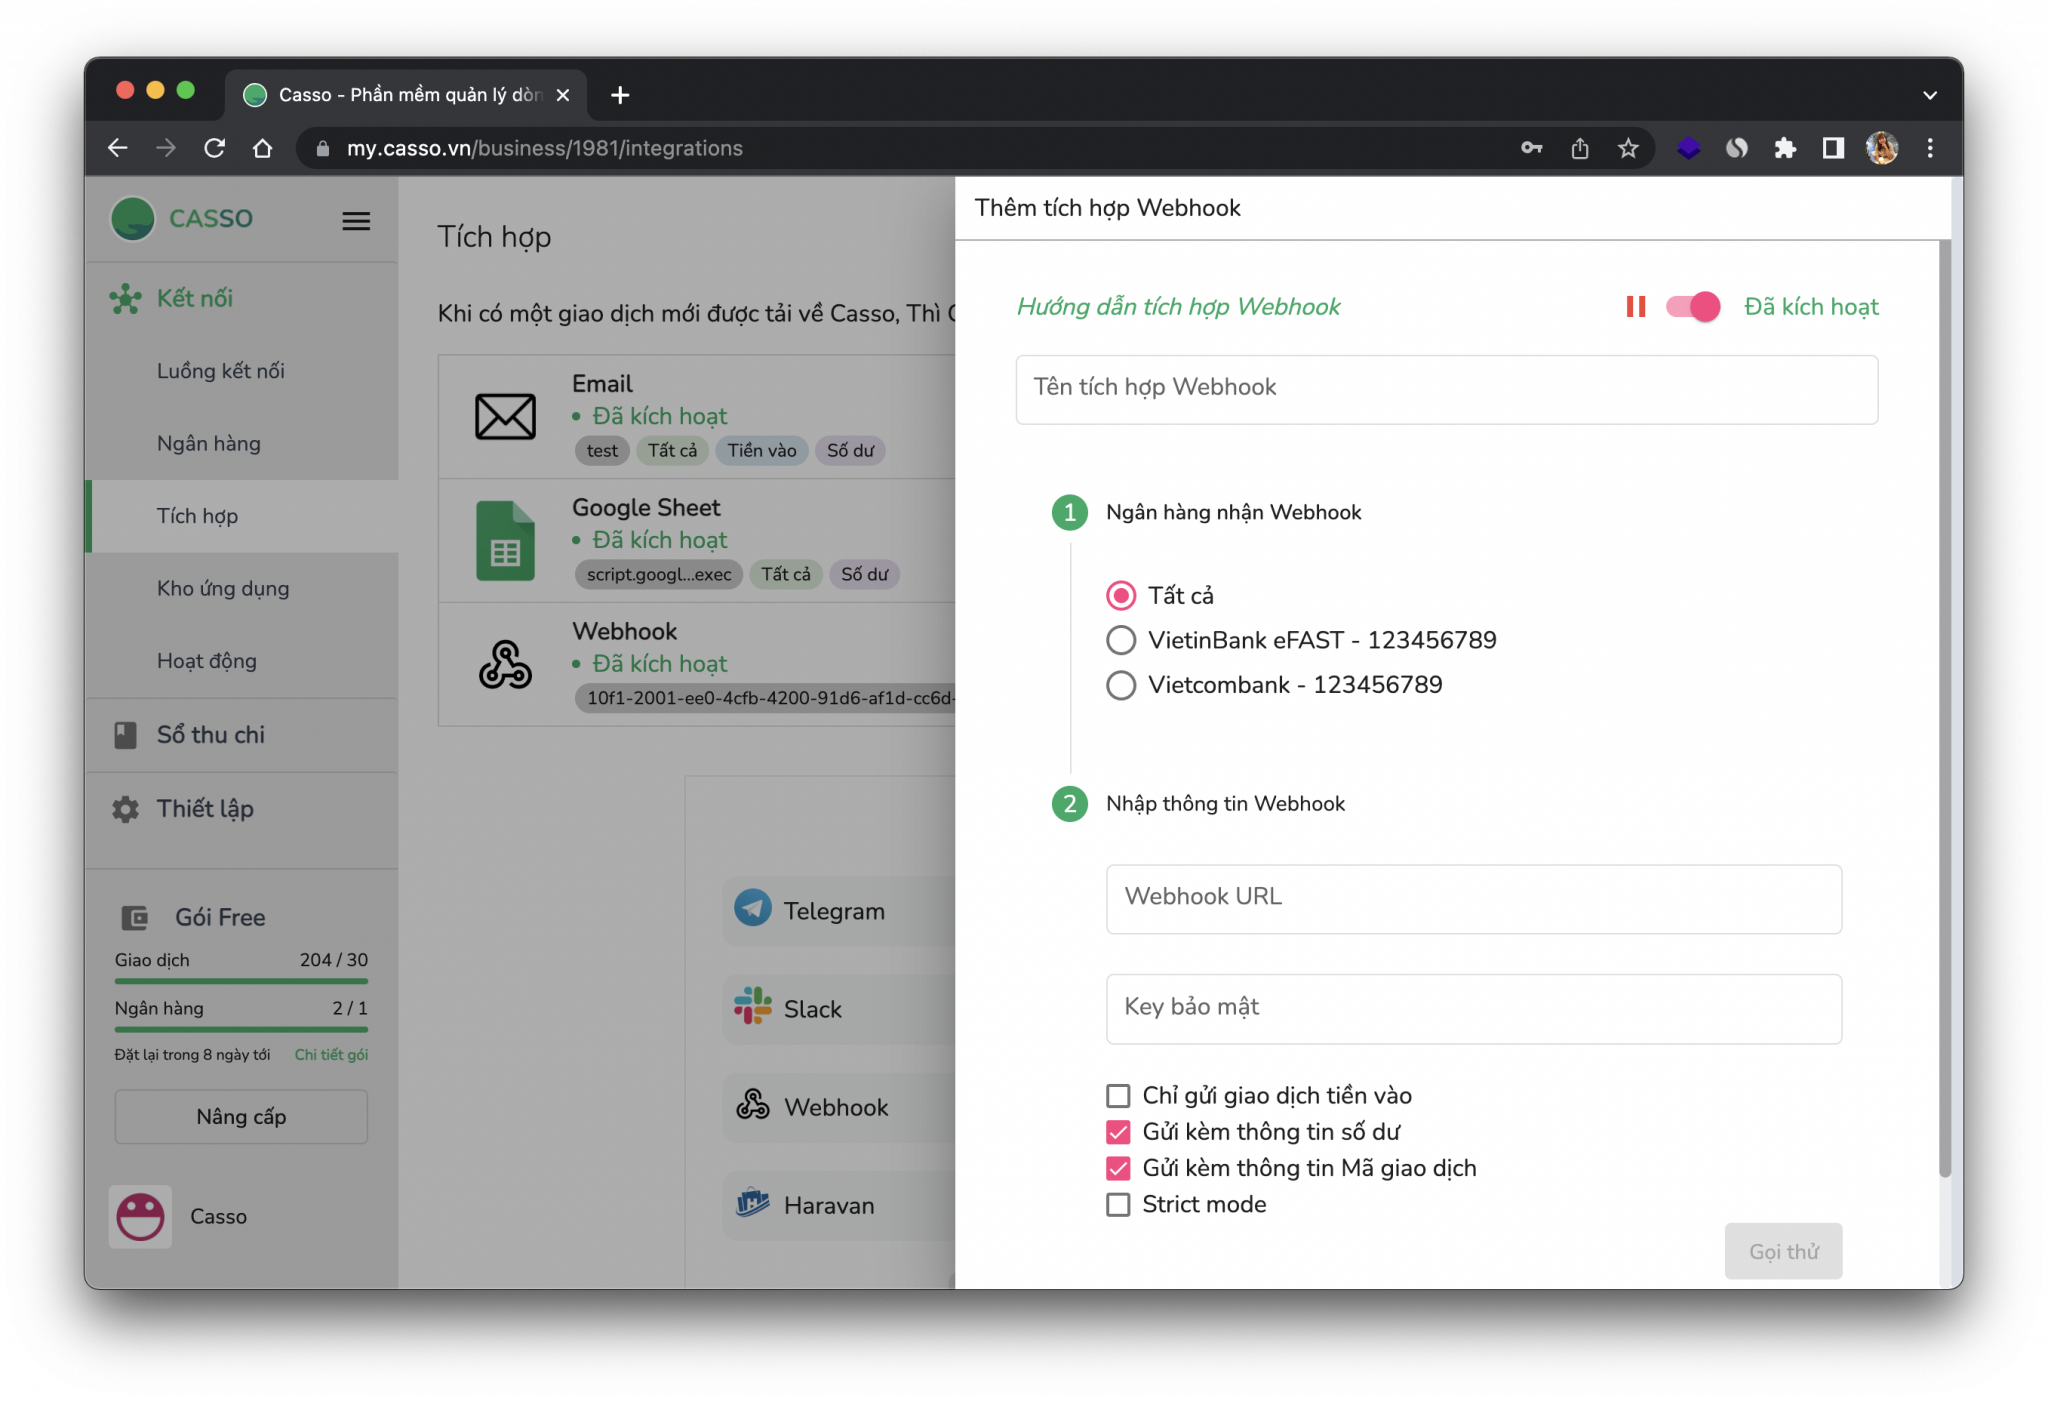Open the browser tab list chevron
2048x1401 pixels.
pyautogui.click(x=1929, y=95)
